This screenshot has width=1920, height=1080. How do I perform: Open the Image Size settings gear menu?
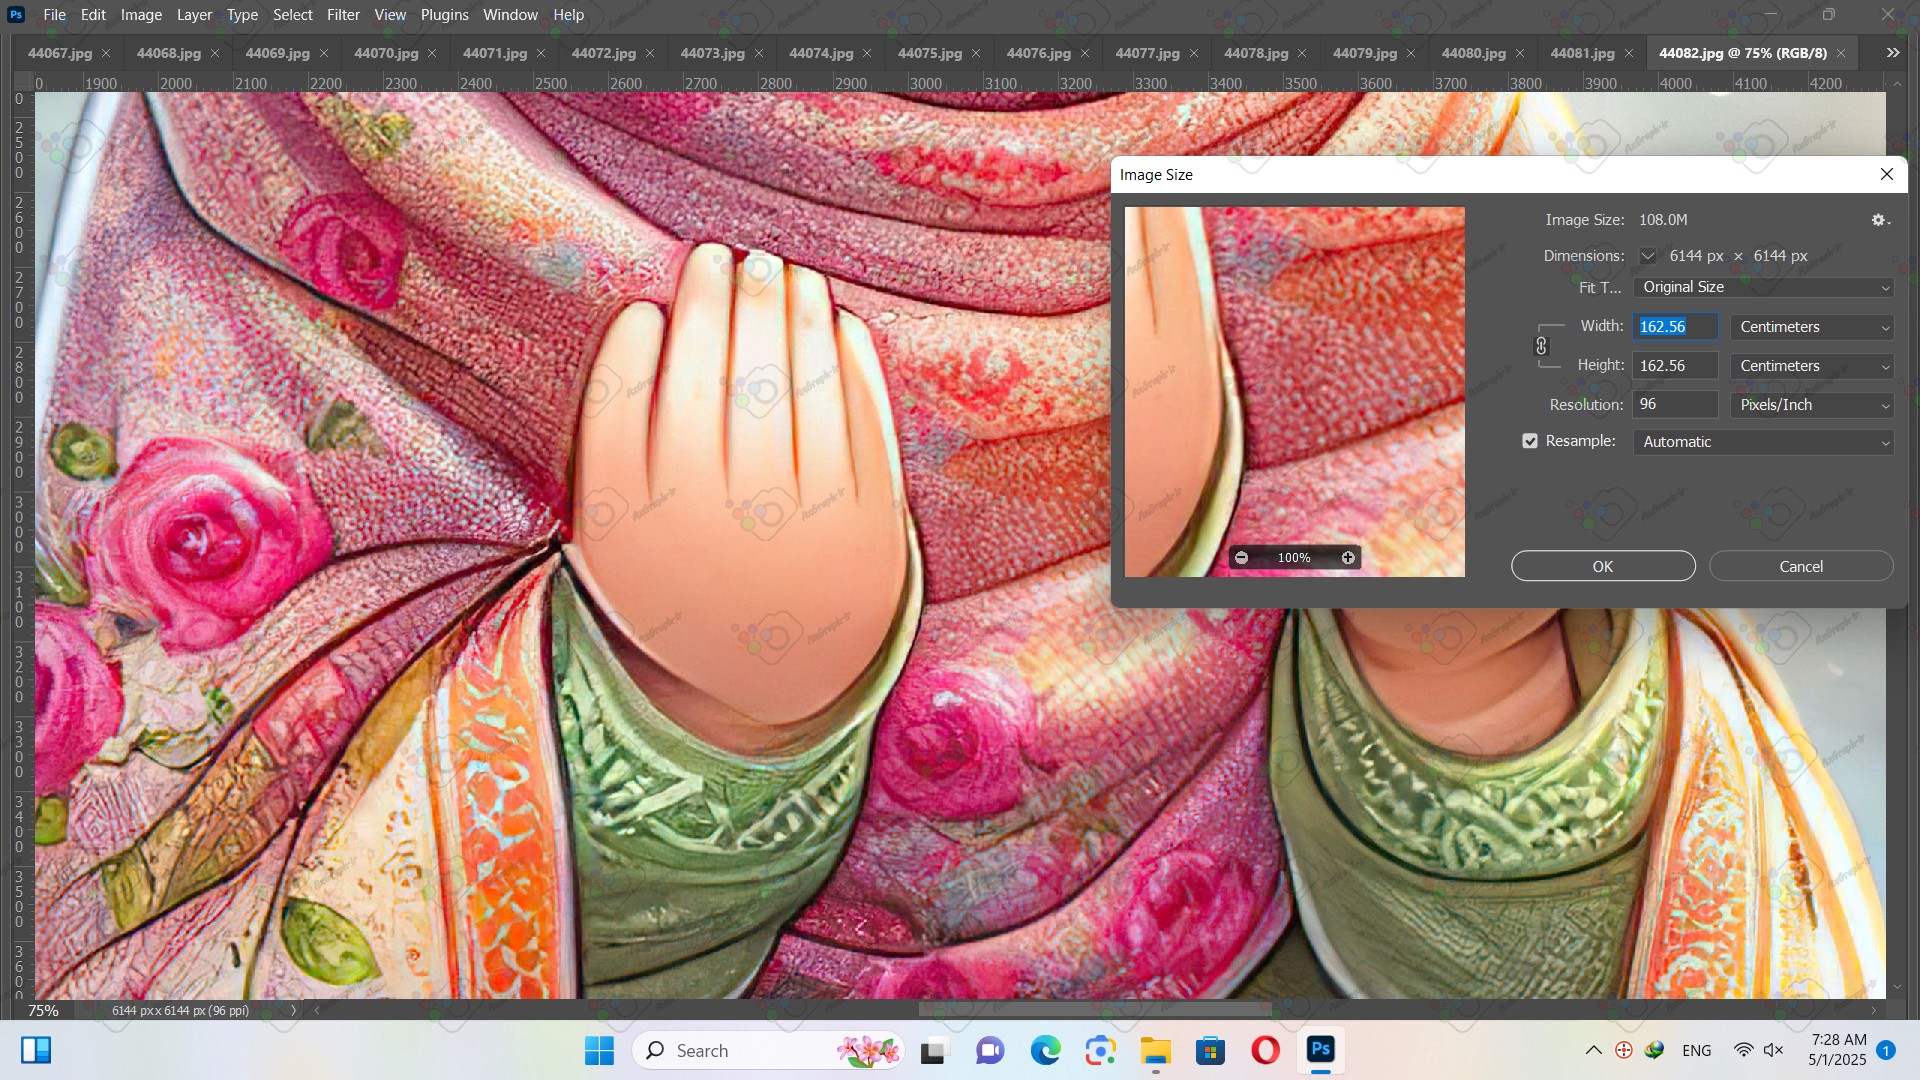(1880, 220)
